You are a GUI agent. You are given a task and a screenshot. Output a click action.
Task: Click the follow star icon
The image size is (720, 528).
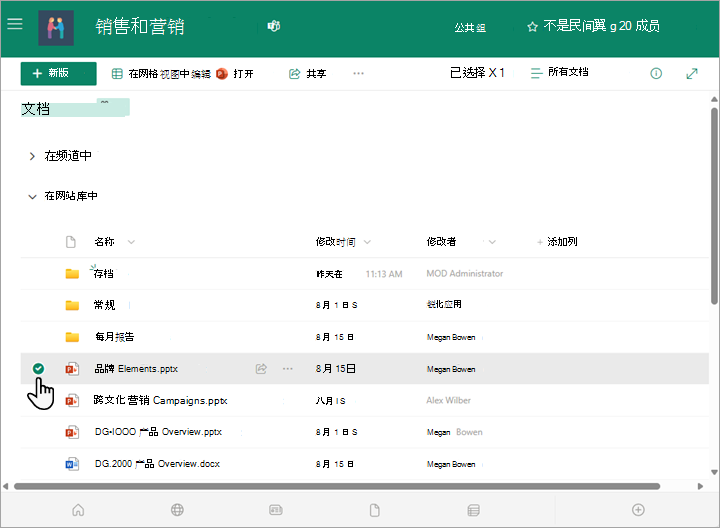pyautogui.click(x=532, y=27)
